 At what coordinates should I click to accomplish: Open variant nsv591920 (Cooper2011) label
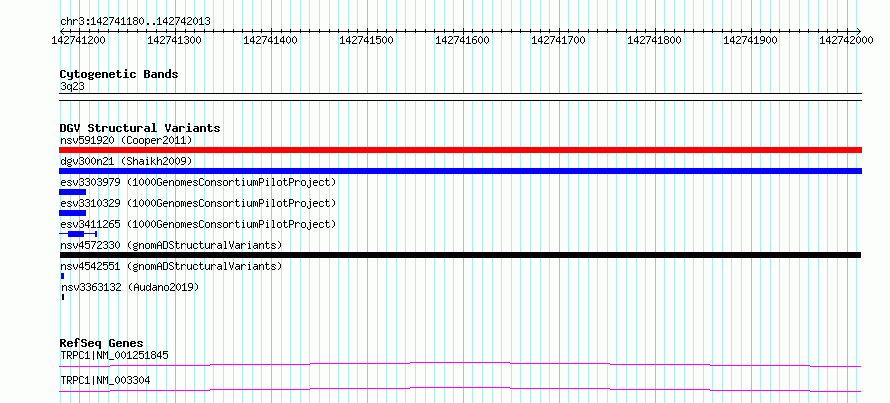(126, 140)
